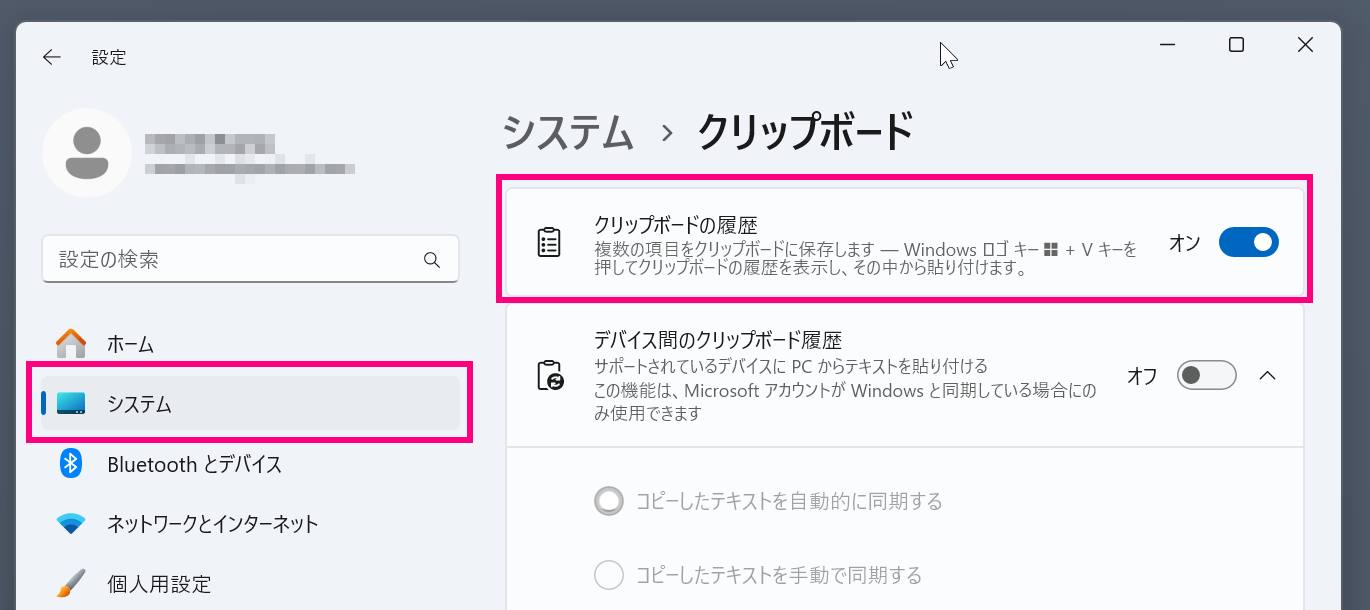The width and height of the screenshot is (1370, 610).
Task: Click the デバイス間 clipboard sync icon
Action: coord(549,376)
